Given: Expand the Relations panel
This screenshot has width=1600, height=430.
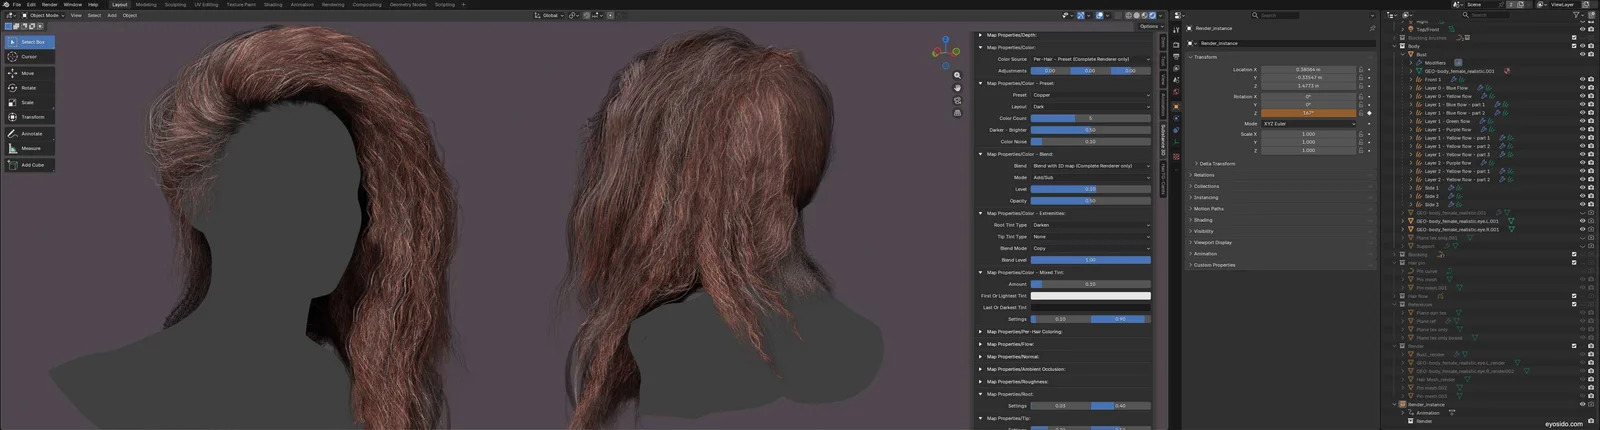Looking at the screenshot, I should pos(1202,175).
